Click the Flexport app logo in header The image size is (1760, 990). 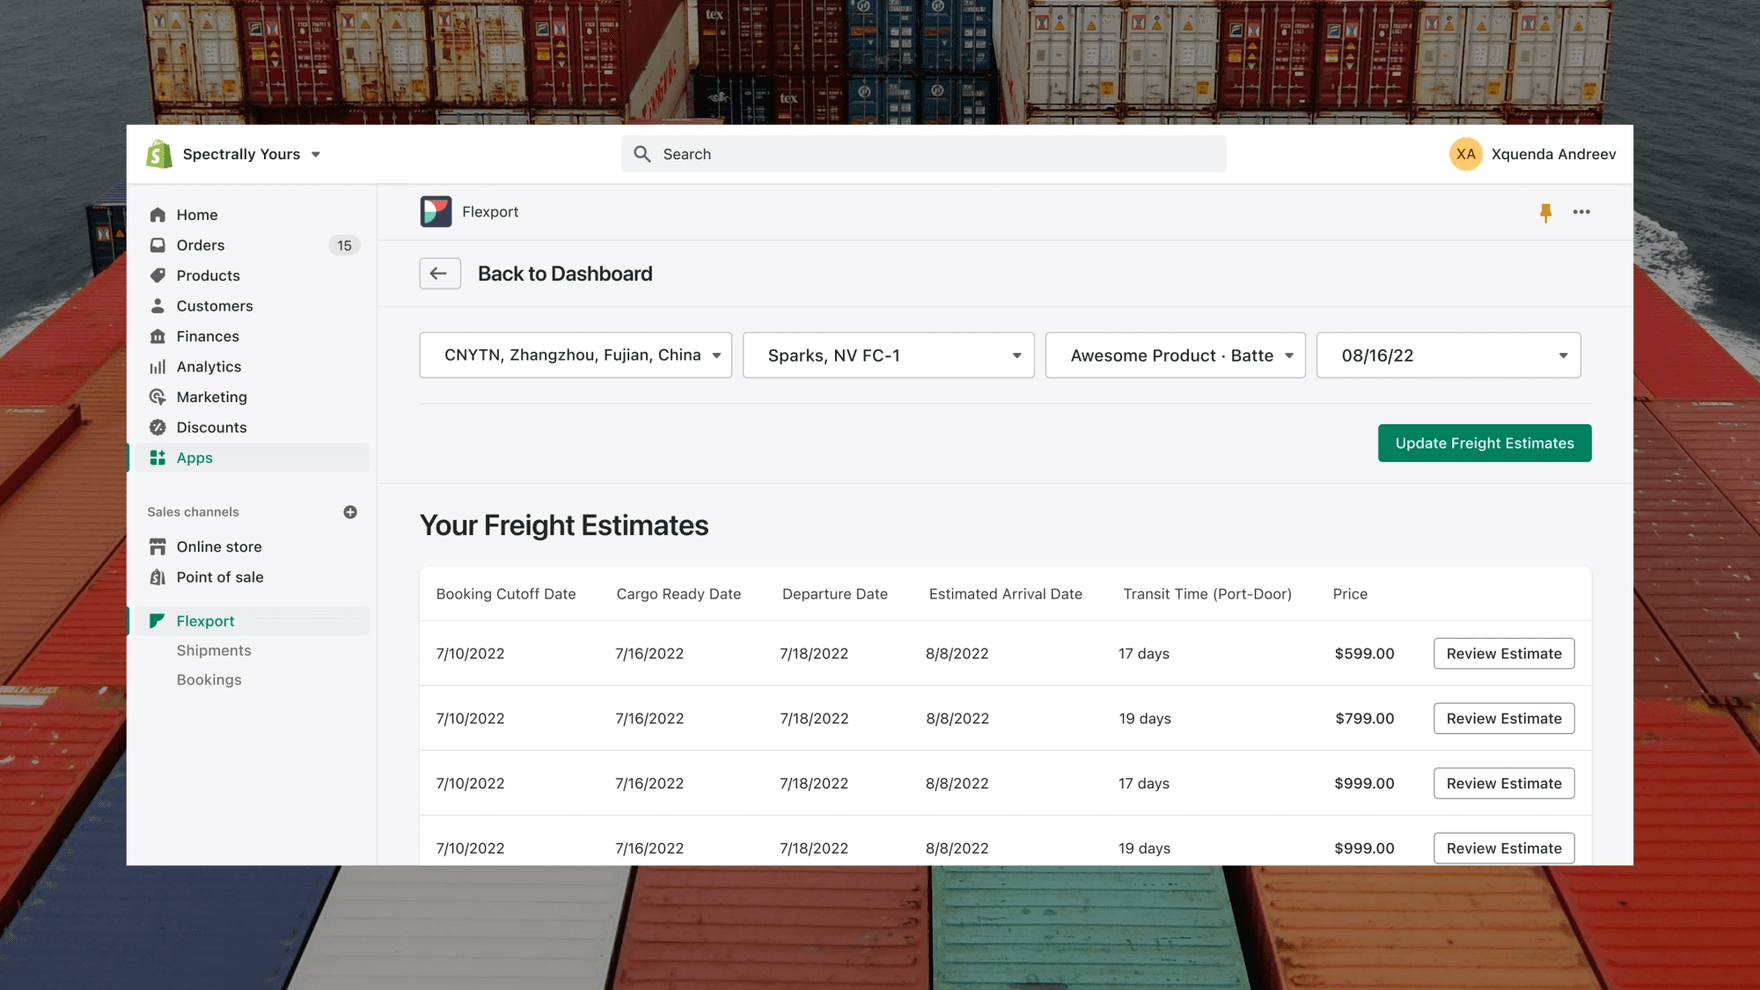[436, 212]
